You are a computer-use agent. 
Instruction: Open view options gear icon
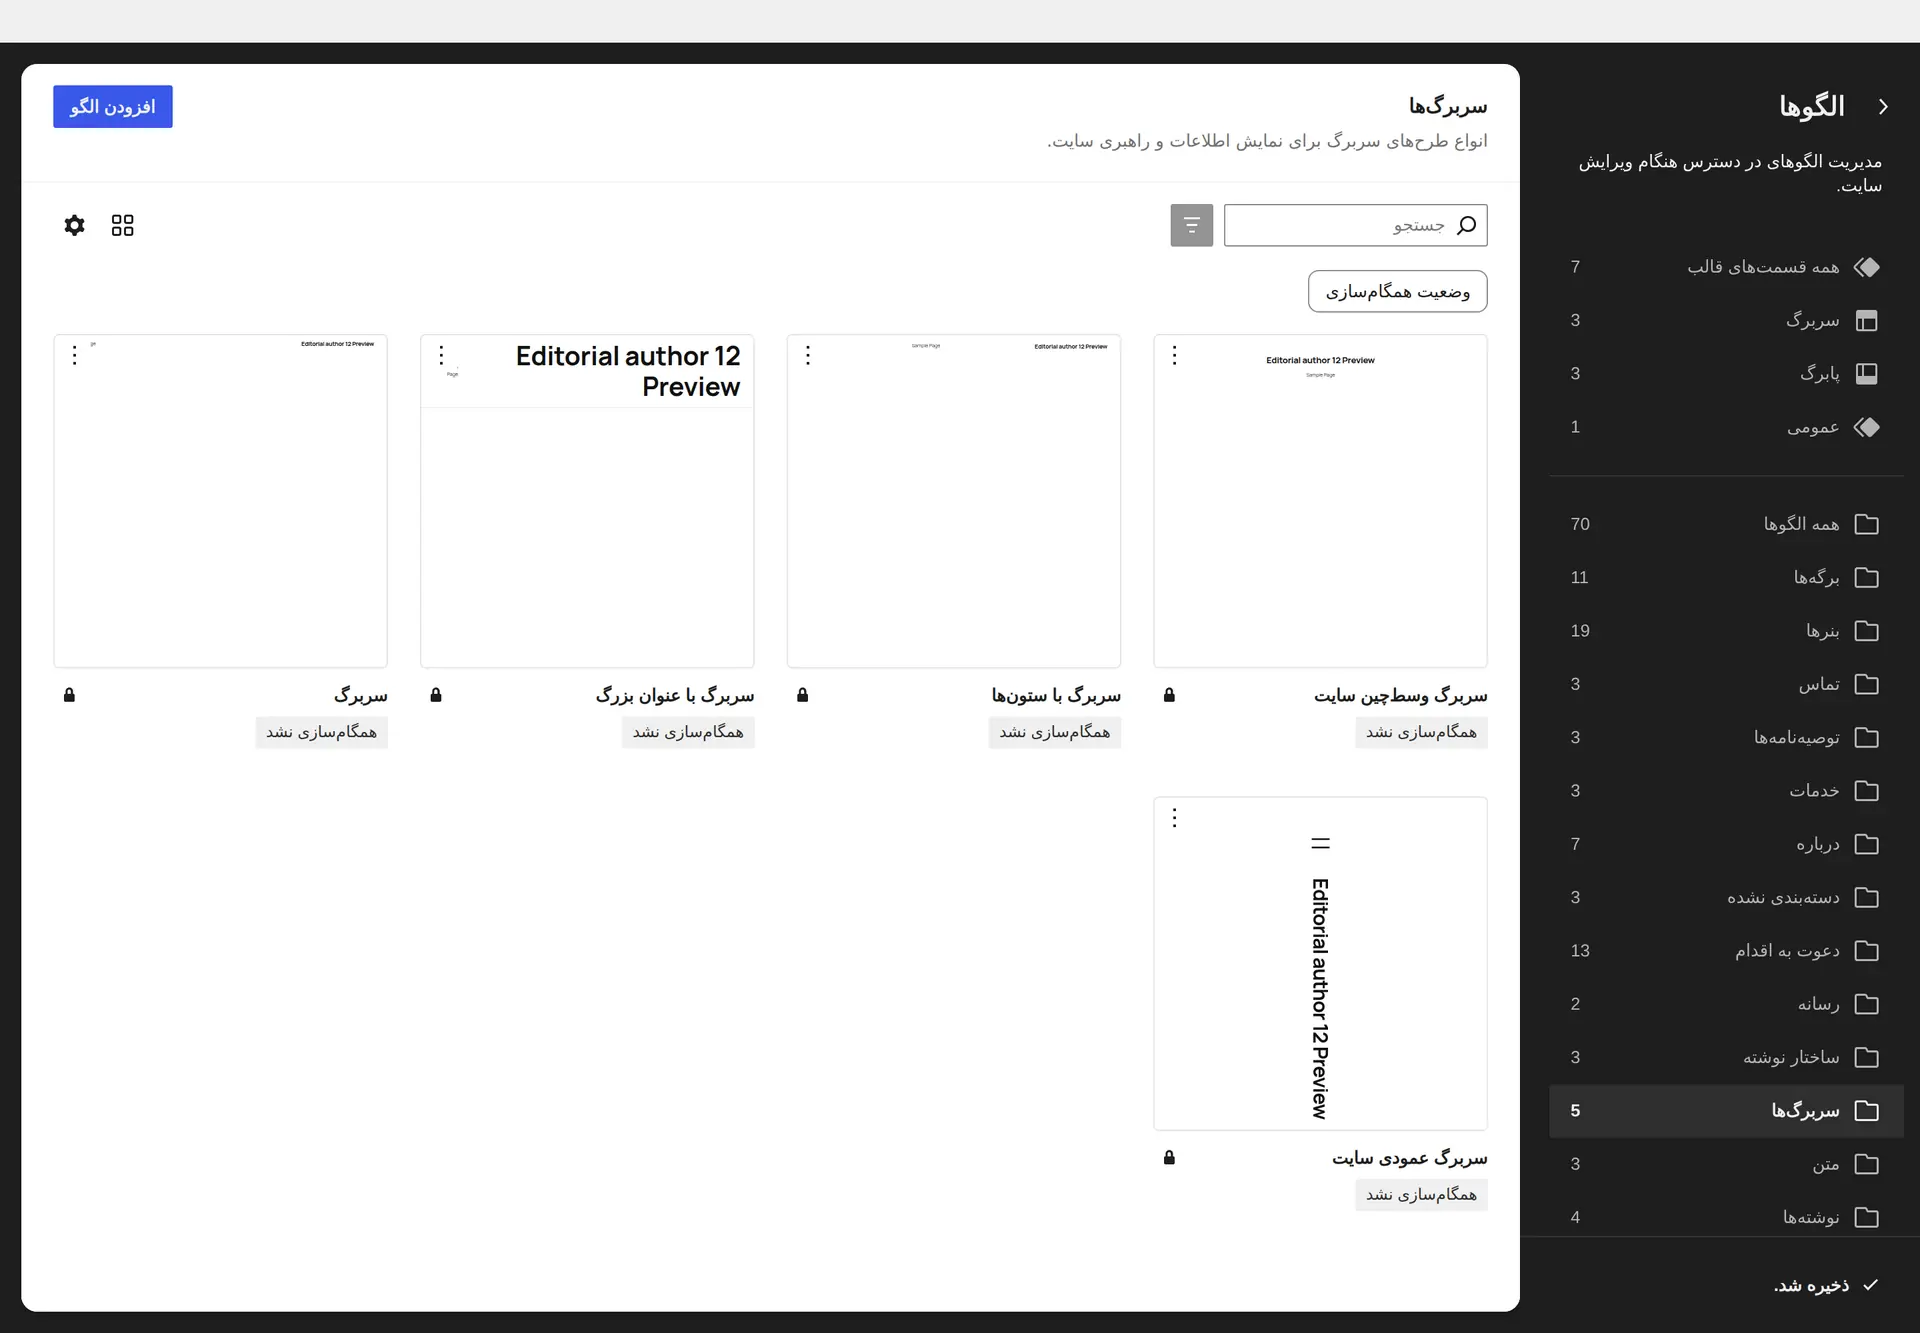coord(74,225)
